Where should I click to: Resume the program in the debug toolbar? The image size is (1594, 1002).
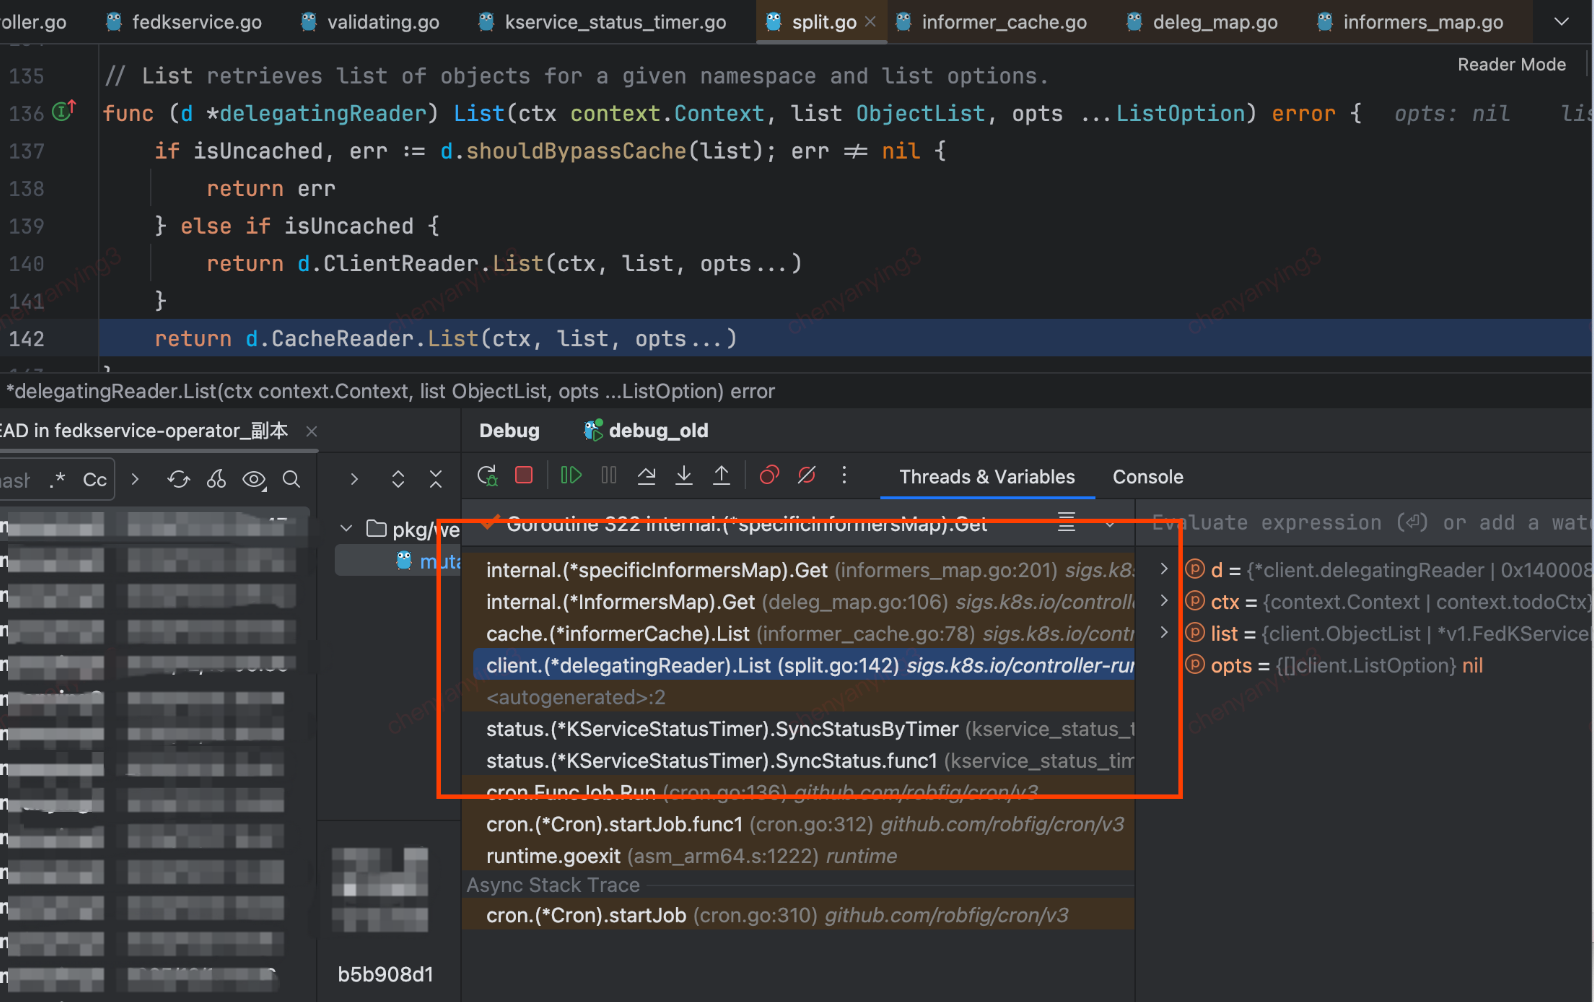[571, 475]
